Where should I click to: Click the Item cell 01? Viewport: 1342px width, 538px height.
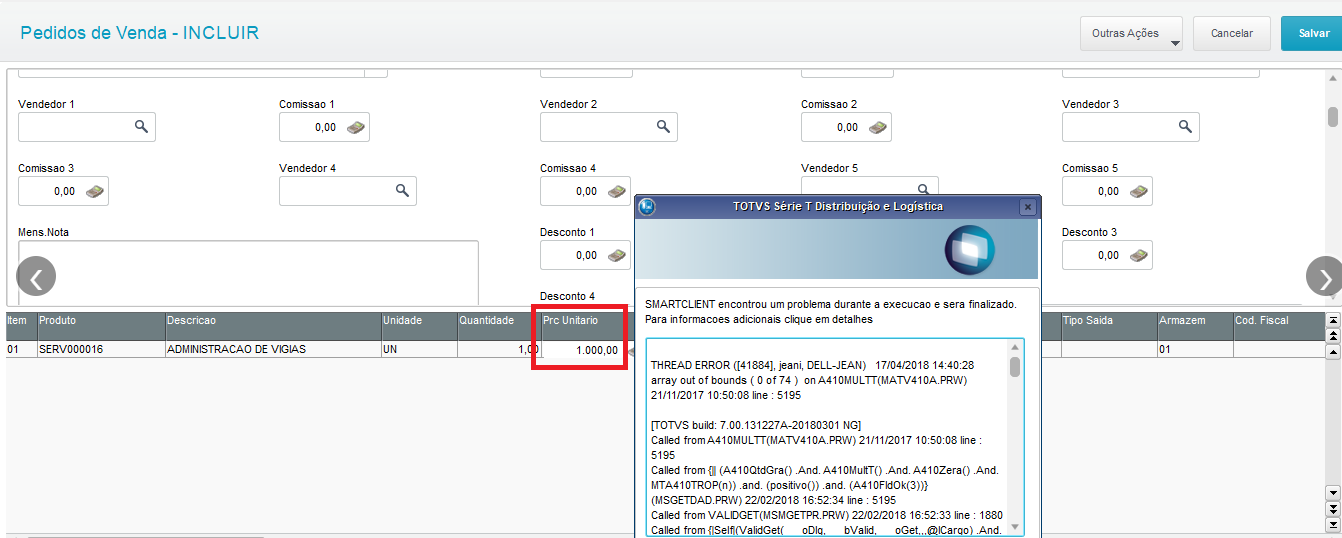click(20, 349)
